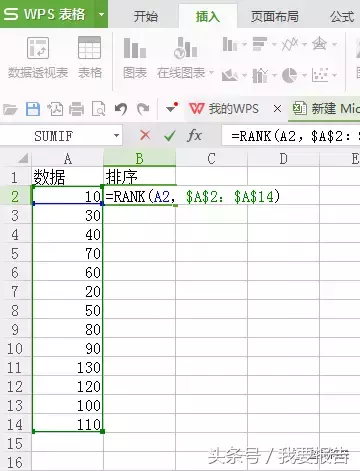Insert a bar chart from ribbon
This screenshot has width=360, height=471.
point(260,44)
